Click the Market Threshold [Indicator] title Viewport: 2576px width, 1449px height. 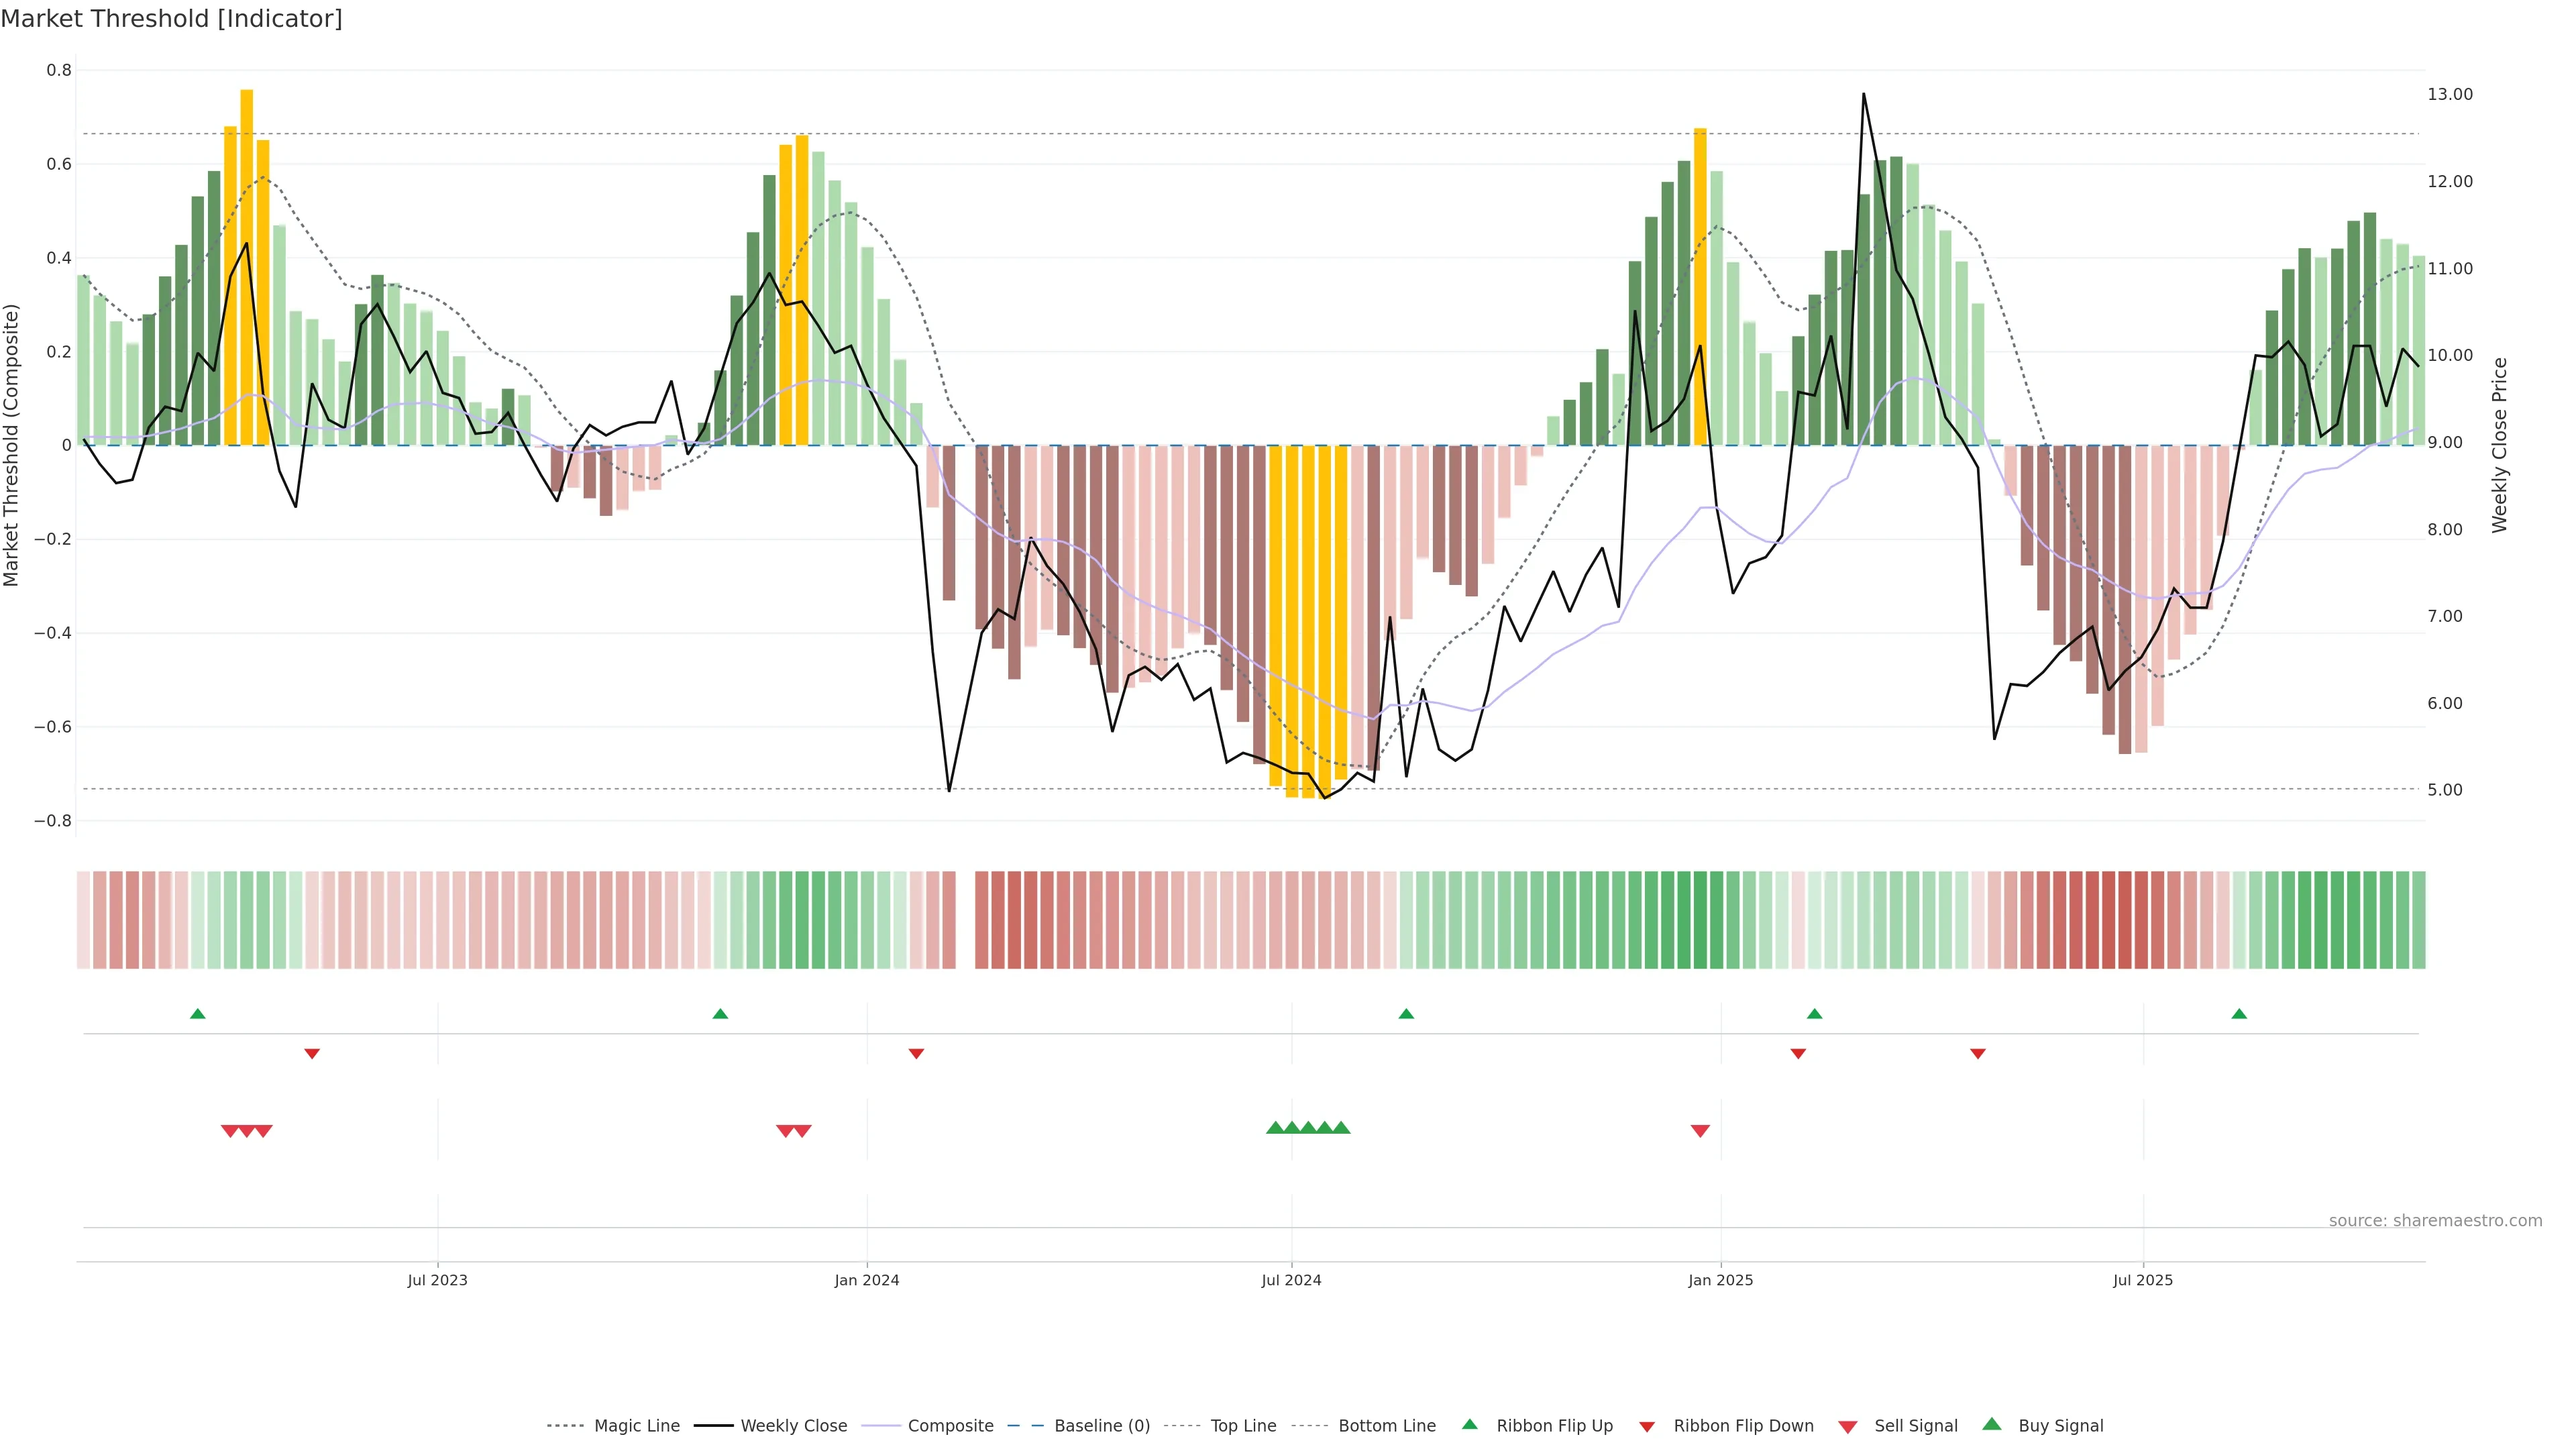171,19
